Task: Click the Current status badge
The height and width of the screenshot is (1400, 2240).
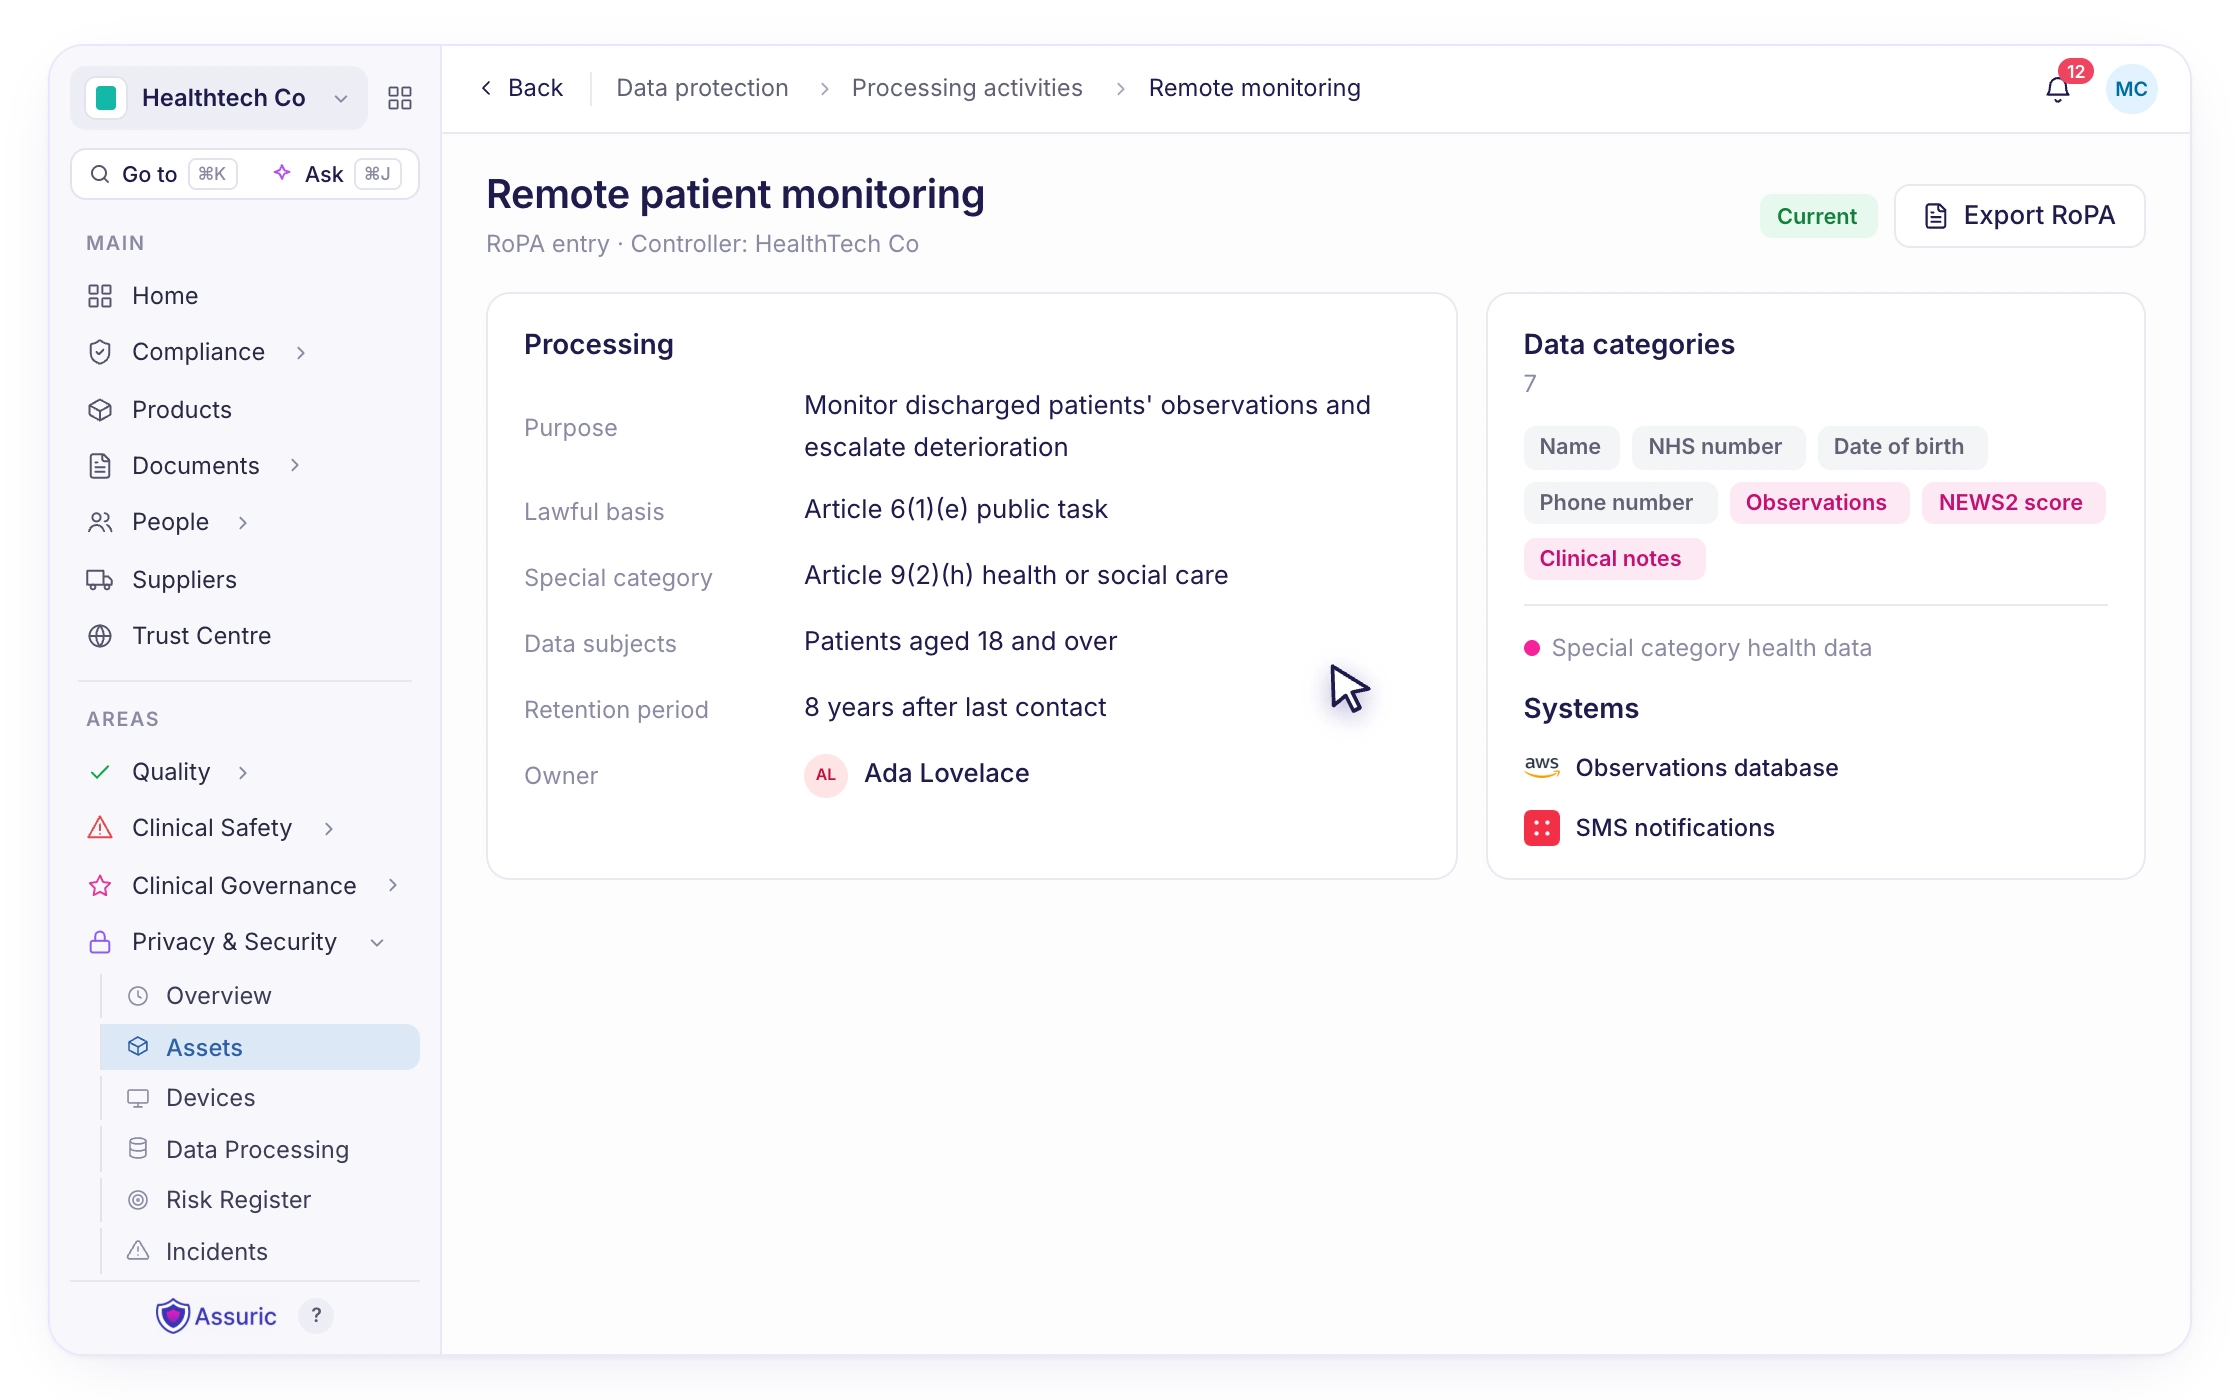Action: coord(1817,216)
